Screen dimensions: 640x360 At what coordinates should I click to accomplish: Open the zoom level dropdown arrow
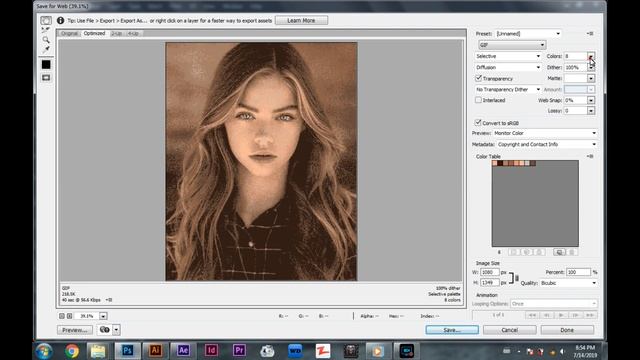click(103, 316)
